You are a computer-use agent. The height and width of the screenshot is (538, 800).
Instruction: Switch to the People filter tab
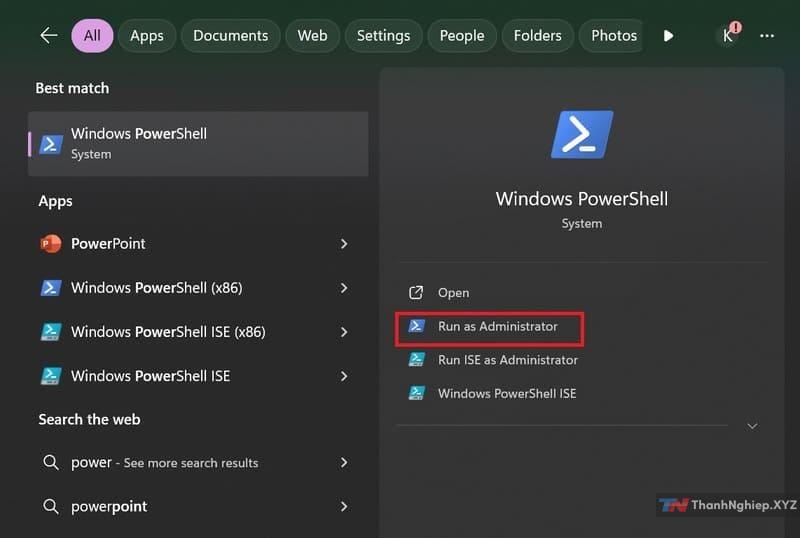(x=462, y=36)
